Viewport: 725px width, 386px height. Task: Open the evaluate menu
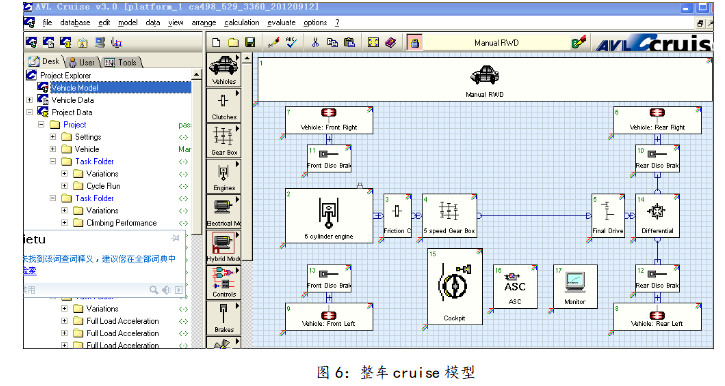pyautogui.click(x=281, y=22)
